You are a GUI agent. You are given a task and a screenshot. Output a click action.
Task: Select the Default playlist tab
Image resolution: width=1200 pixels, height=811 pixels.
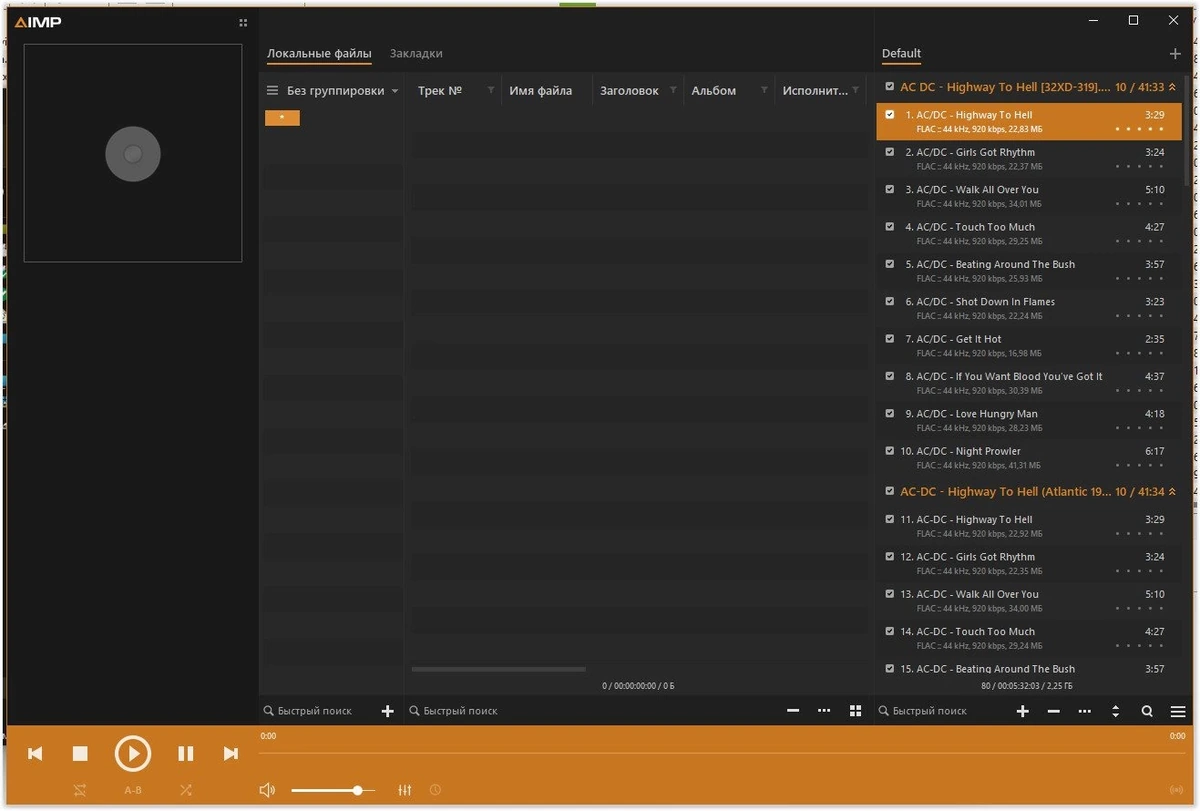[901, 54]
